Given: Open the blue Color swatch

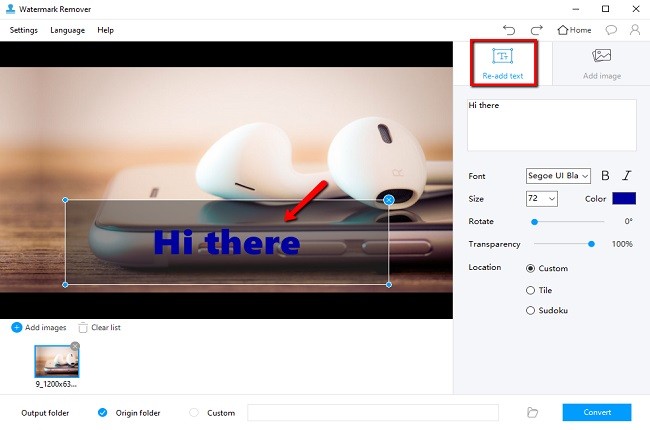Looking at the screenshot, I should click(x=624, y=199).
